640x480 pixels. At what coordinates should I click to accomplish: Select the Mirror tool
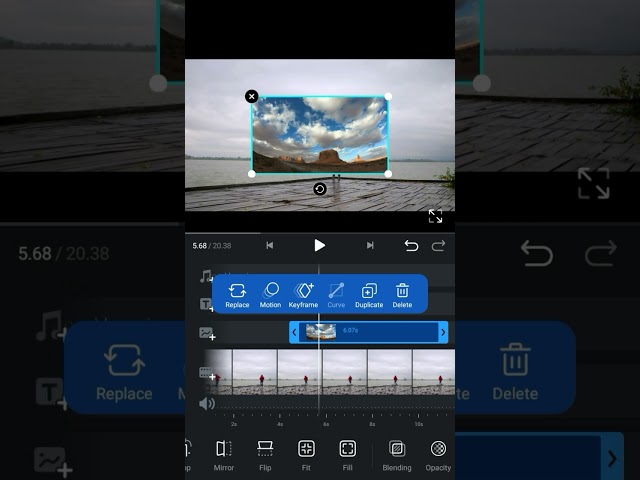(224, 456)
